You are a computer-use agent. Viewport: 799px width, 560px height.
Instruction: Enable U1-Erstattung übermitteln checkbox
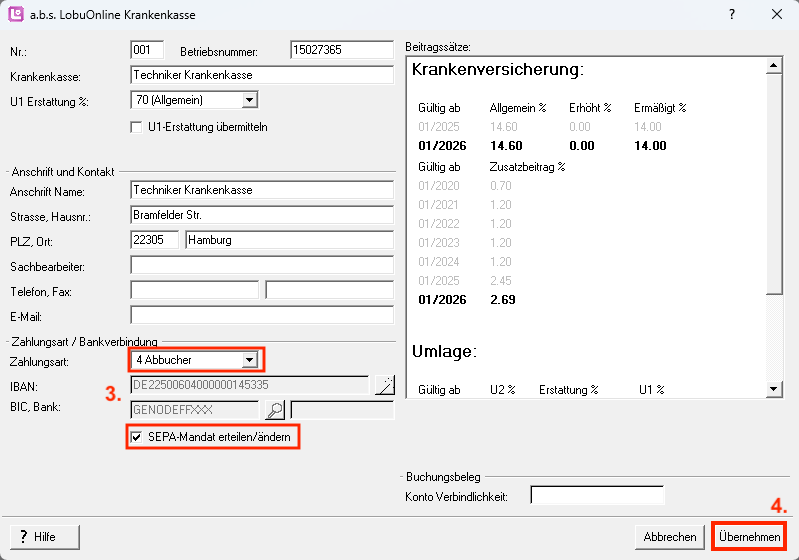click(x=138, y=127)
